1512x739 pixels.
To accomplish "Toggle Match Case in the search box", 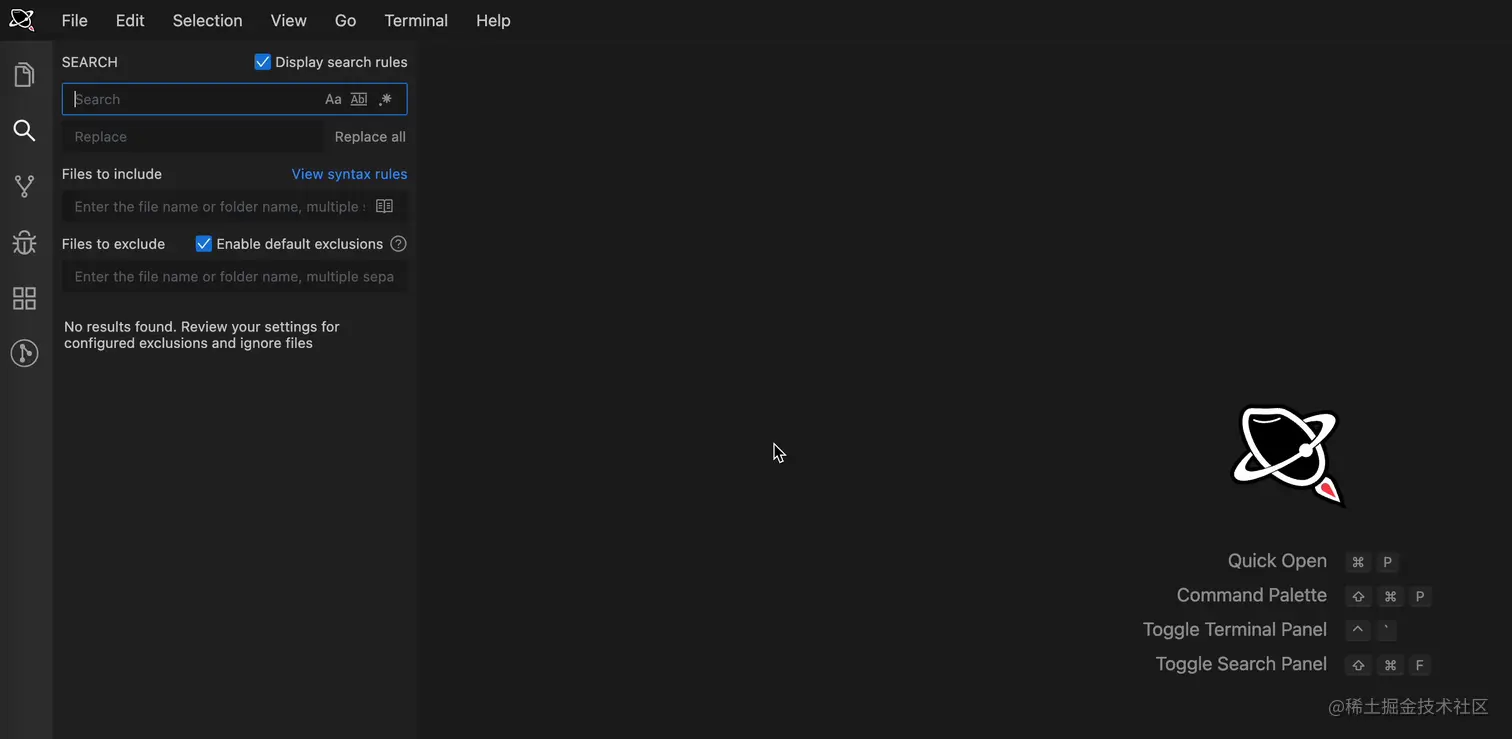I will tap(333, 99).
